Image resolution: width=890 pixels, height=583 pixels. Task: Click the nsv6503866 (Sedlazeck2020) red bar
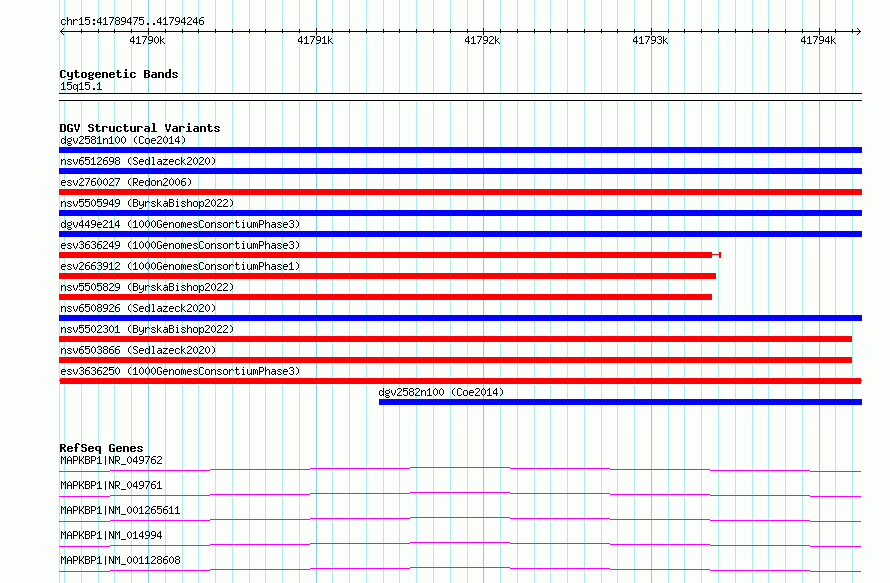(x=455, y=360)
